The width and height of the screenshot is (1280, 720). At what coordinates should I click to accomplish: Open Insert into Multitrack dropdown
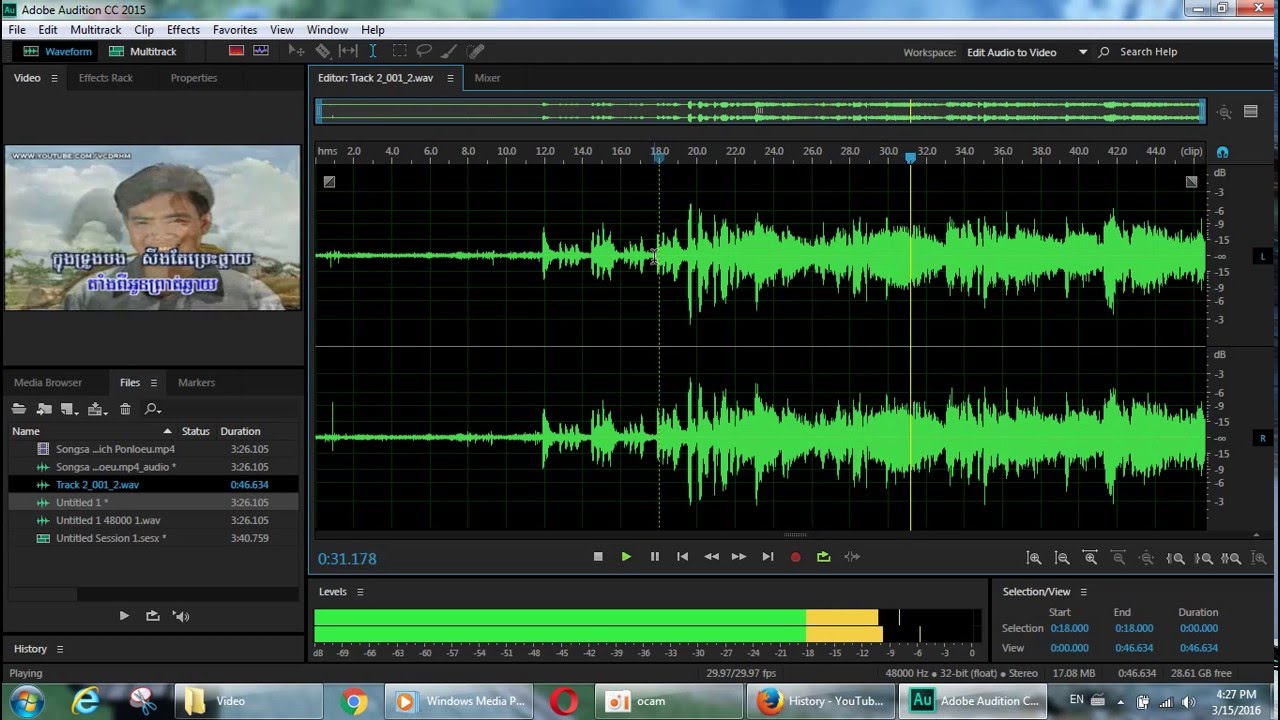click(97, 409)
